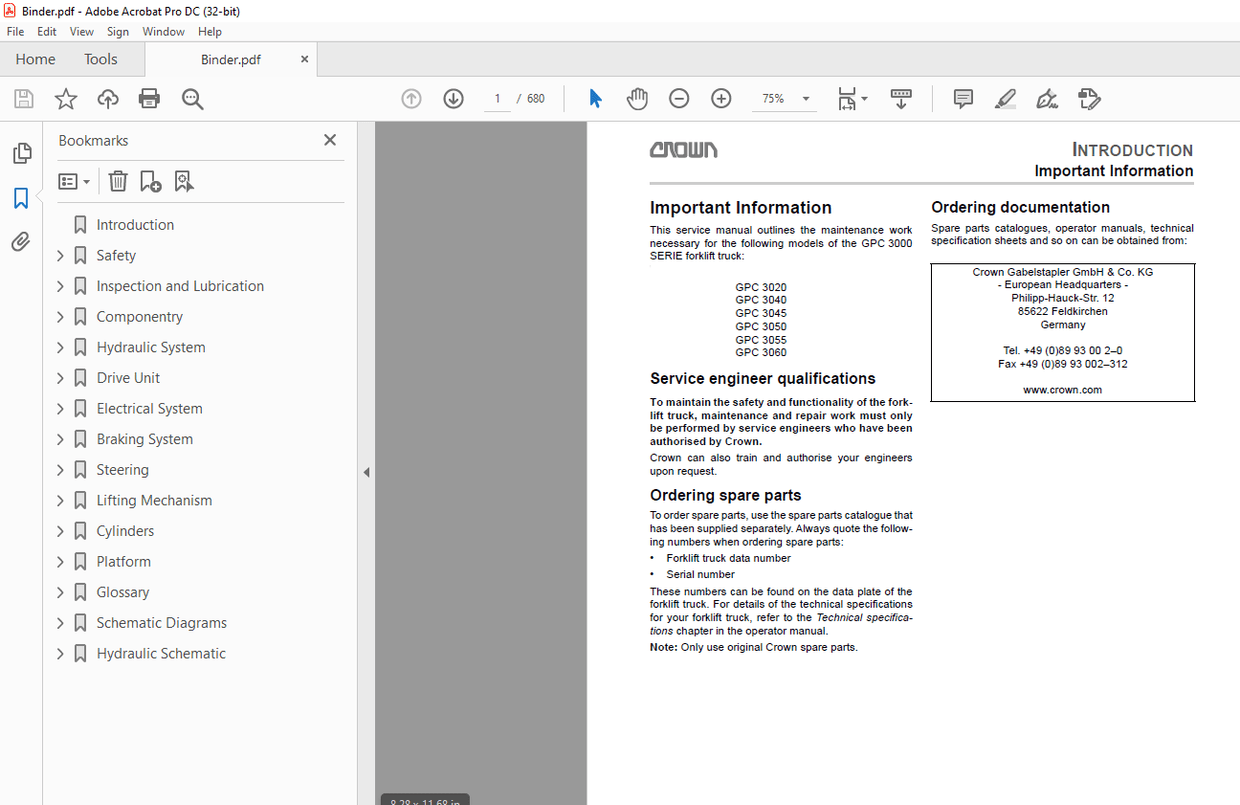The height and width of the screenshot is (805, 1240).
Task: Open the zoom percentage dropdown
Action: click(805, 98)
